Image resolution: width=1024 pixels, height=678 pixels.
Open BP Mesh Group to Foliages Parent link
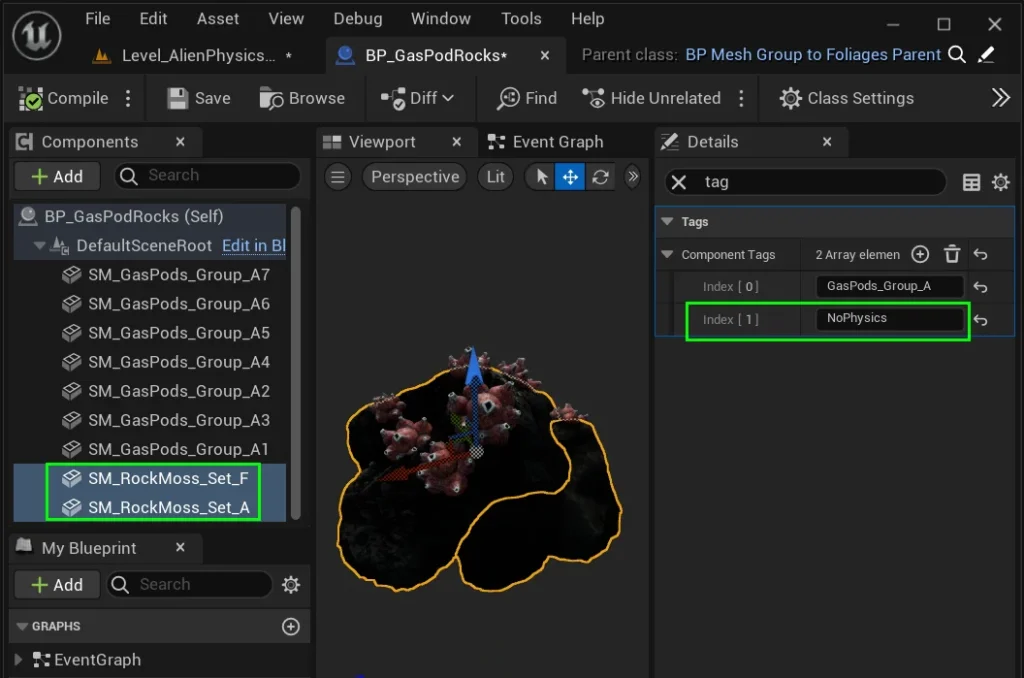[x=813, y=55]
